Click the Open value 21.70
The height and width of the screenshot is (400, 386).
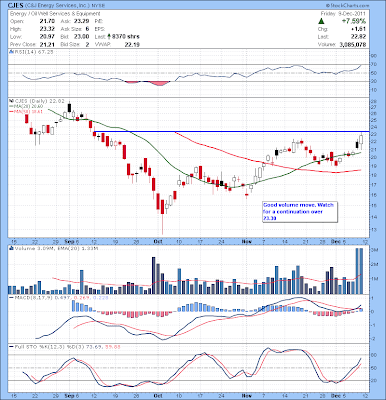point(47,21)
